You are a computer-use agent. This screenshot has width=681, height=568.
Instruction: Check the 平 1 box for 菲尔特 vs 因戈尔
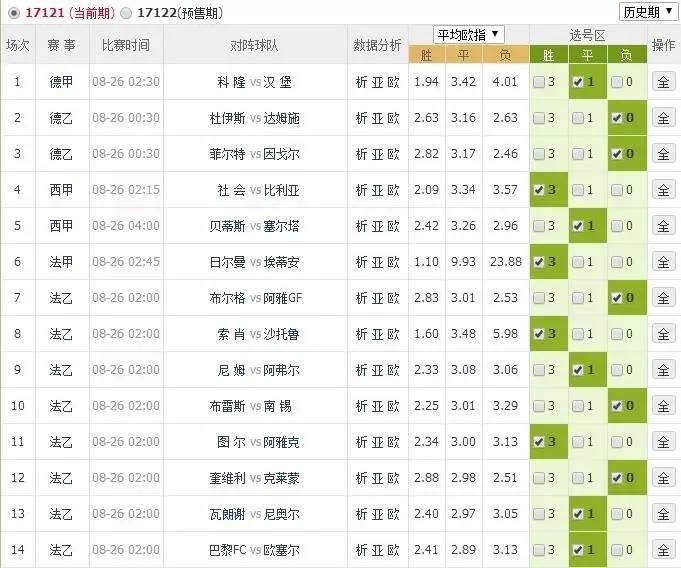pos(578,154)
